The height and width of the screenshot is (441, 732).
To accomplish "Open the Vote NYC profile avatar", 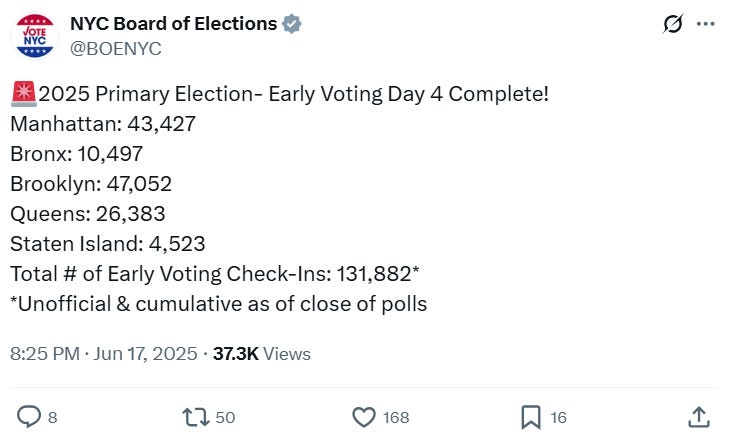I will point(35,36).
